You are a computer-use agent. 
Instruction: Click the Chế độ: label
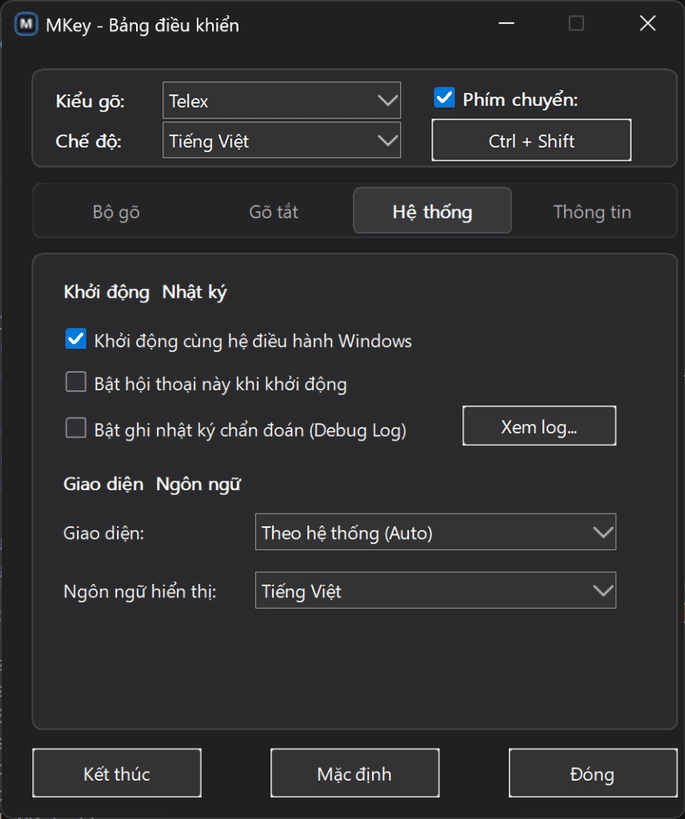89,141
